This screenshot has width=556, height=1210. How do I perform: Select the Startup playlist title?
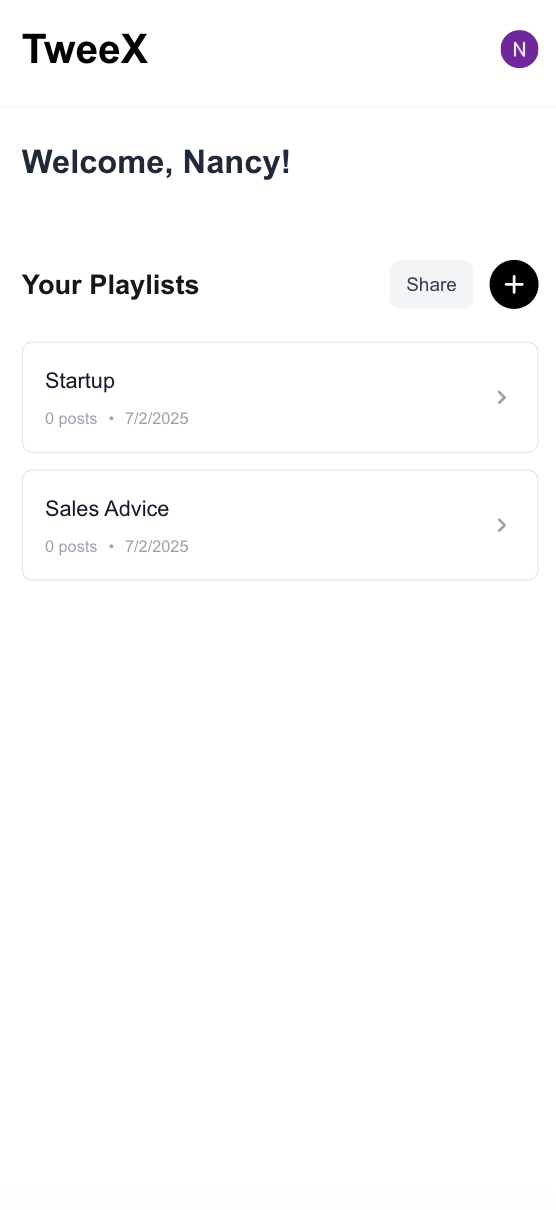pos(80,381)
